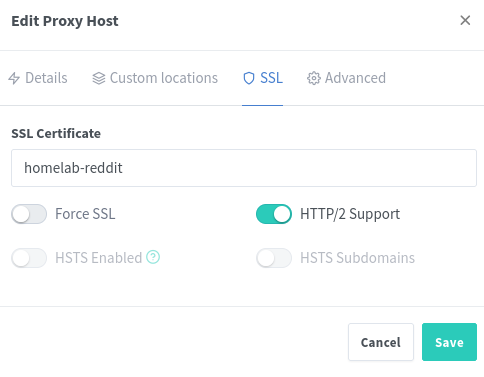
Task: Click the HSTS Subdomains text label
Action: [x=357, y=258]
